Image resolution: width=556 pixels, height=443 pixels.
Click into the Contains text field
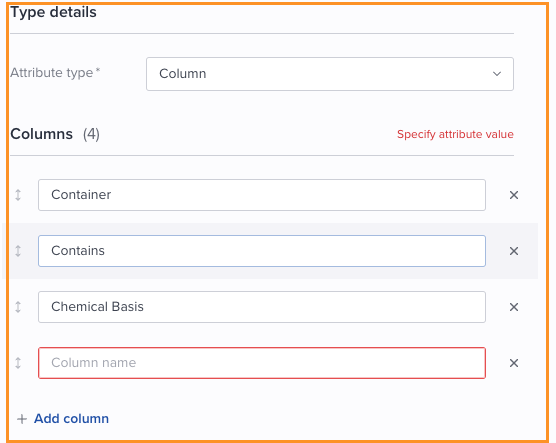pyautogui.click(x=262, y=251)
